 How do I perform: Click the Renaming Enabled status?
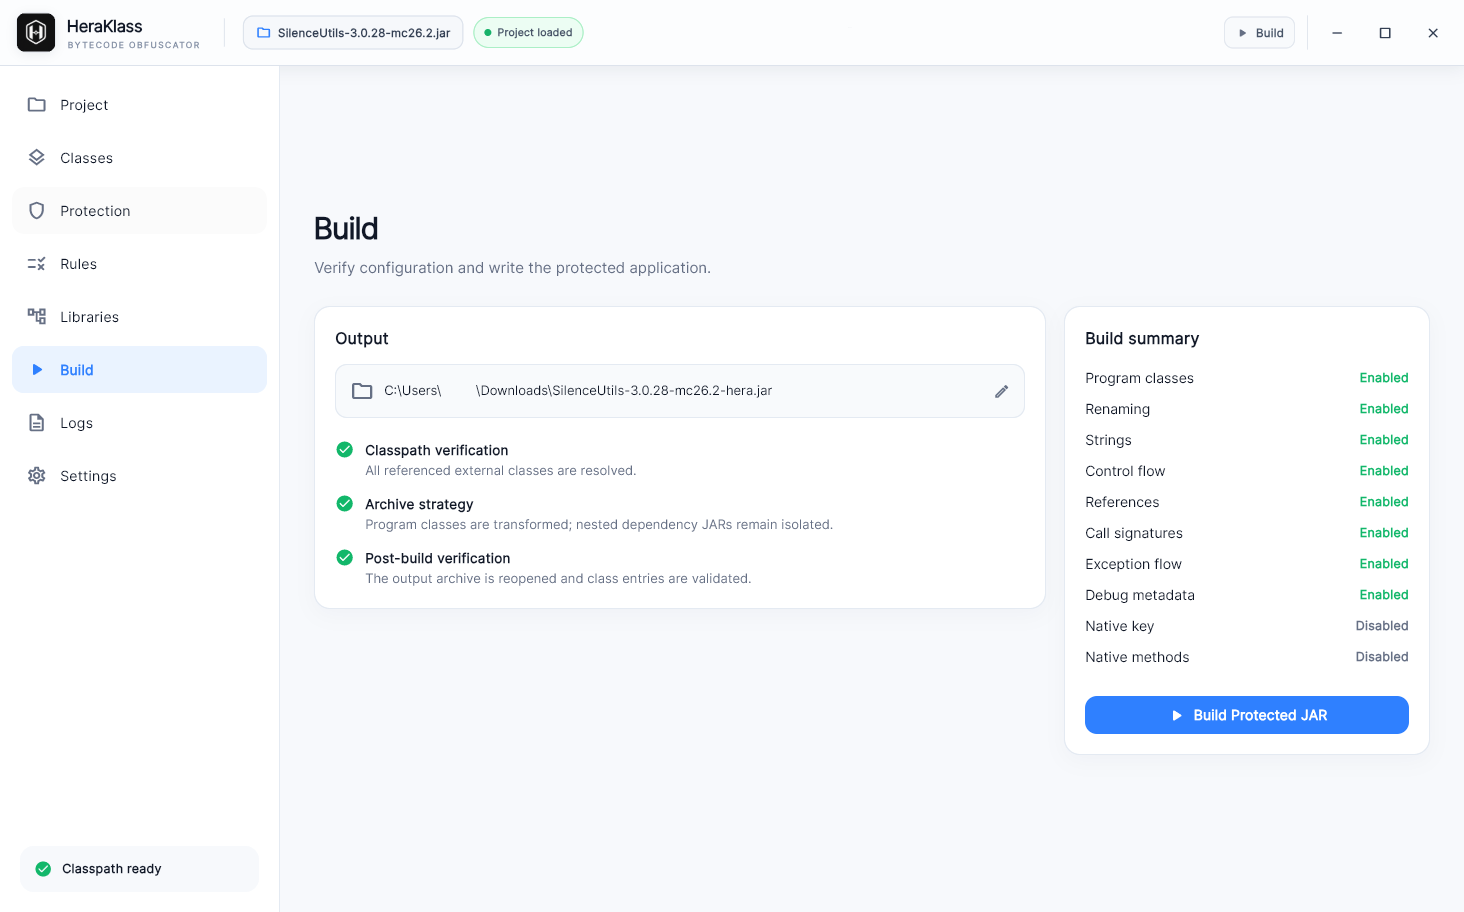[1384, 409]
